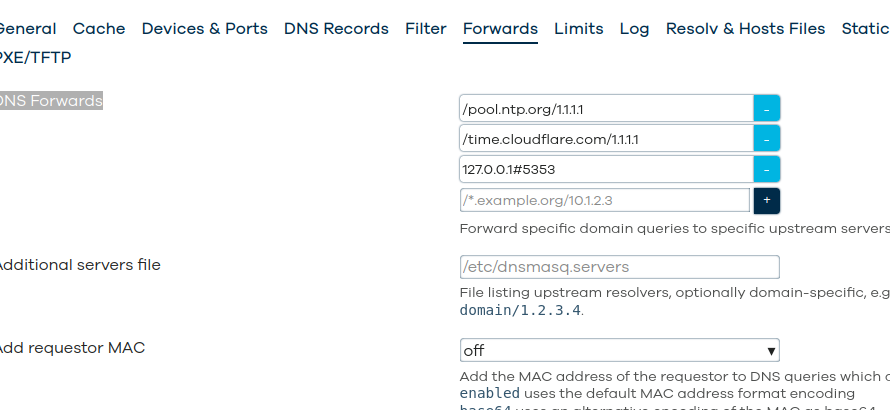Edit the /time.cloudflare.com/1.1.1.1 entry field
Viewport: 890px width, 410px height.
[606, 139]
